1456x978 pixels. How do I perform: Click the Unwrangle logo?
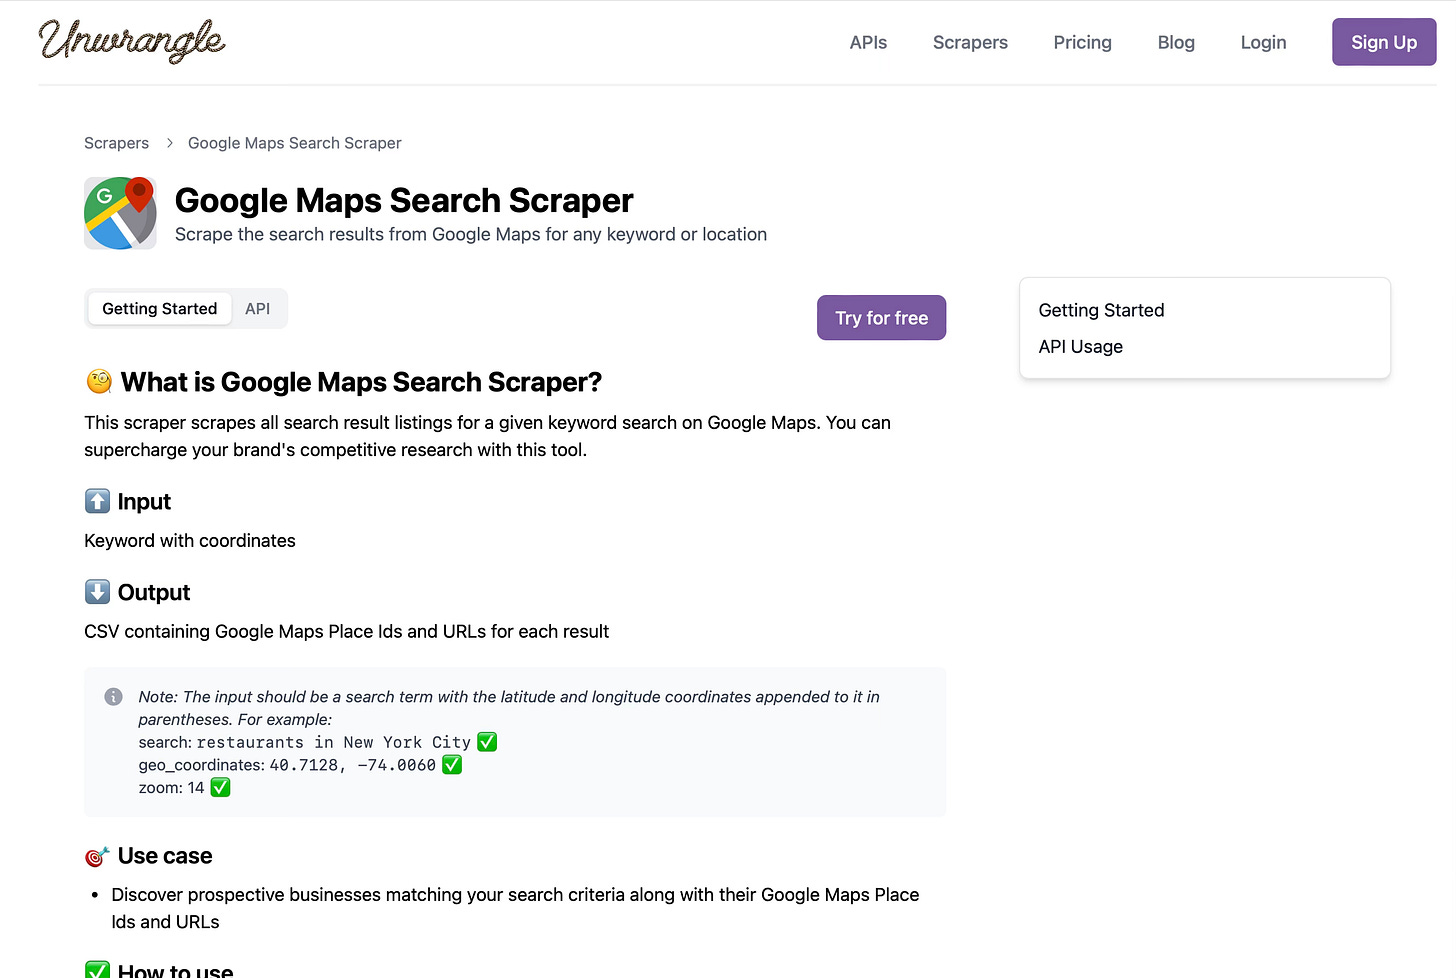point(132,41)
